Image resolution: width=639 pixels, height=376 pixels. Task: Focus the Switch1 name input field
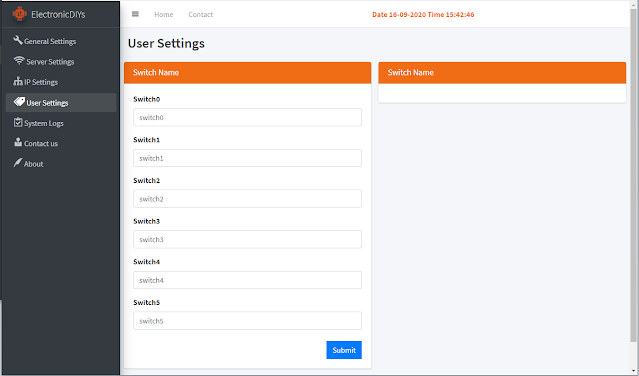point(247,158)
